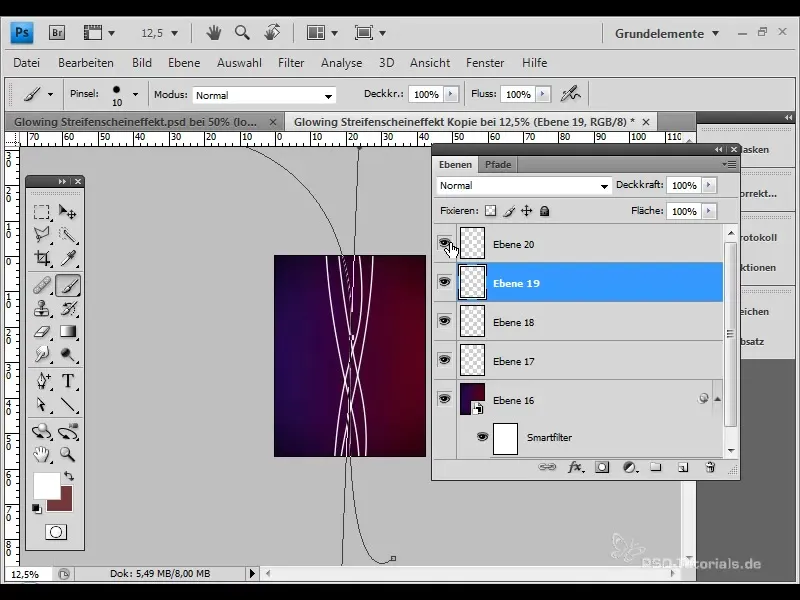Hide layer Ebene 20
This screenshot has width=800, height=600.
click(x=445, y=243)
